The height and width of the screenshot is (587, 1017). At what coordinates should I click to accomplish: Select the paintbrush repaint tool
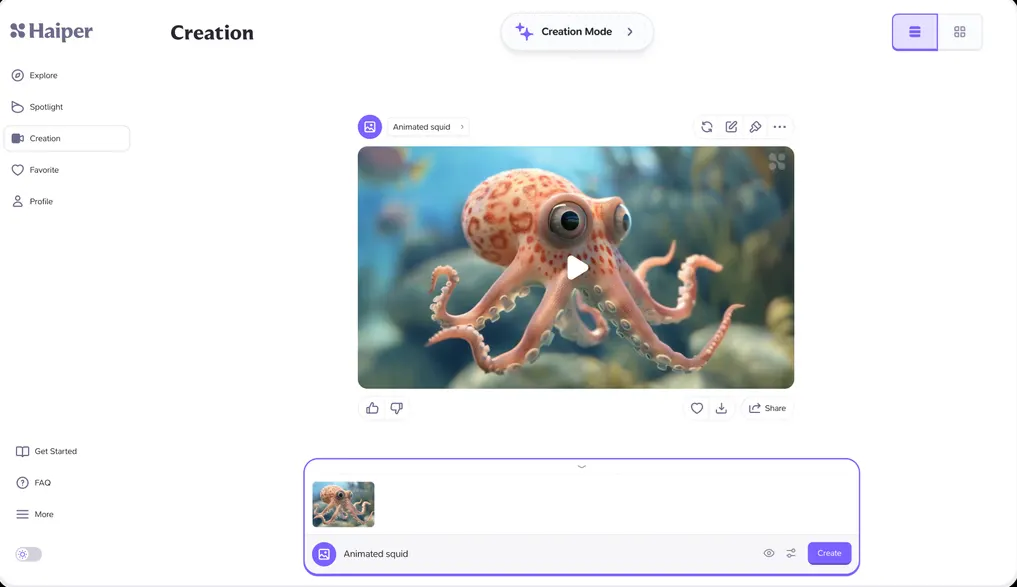(x=755, y=127)
